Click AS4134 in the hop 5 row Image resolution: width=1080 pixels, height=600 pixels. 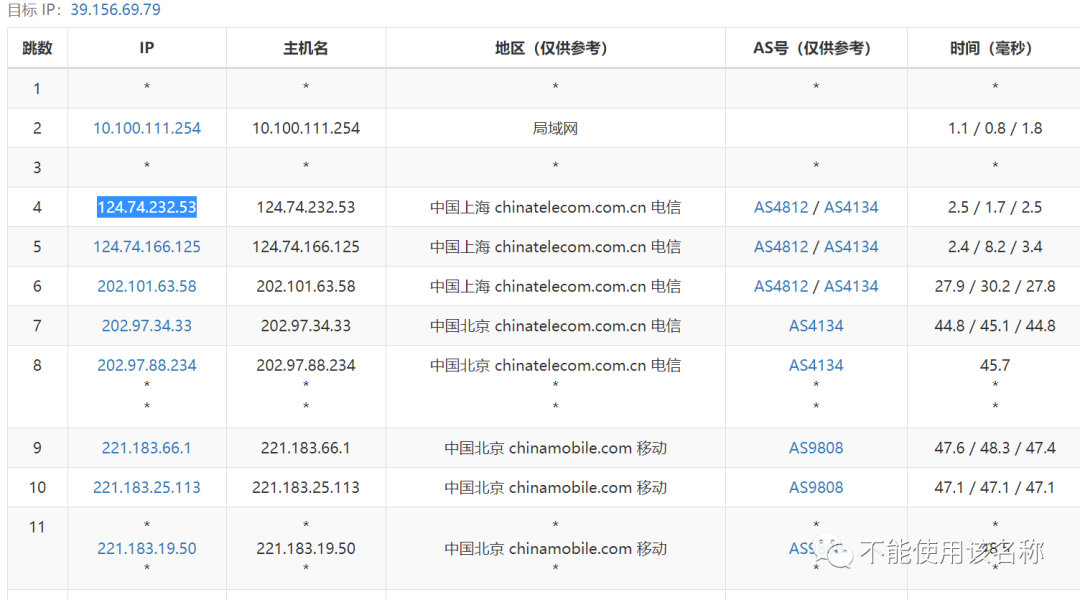(851, 246)
